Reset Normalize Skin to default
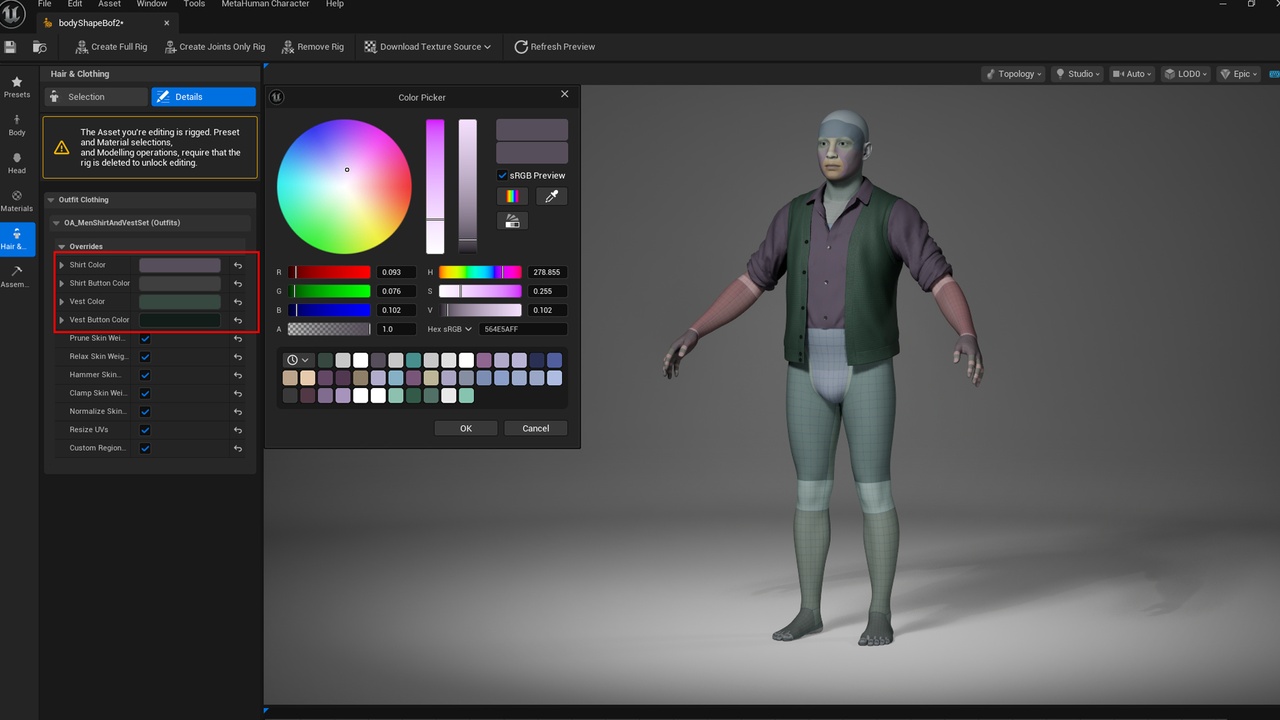 point(238,412)
